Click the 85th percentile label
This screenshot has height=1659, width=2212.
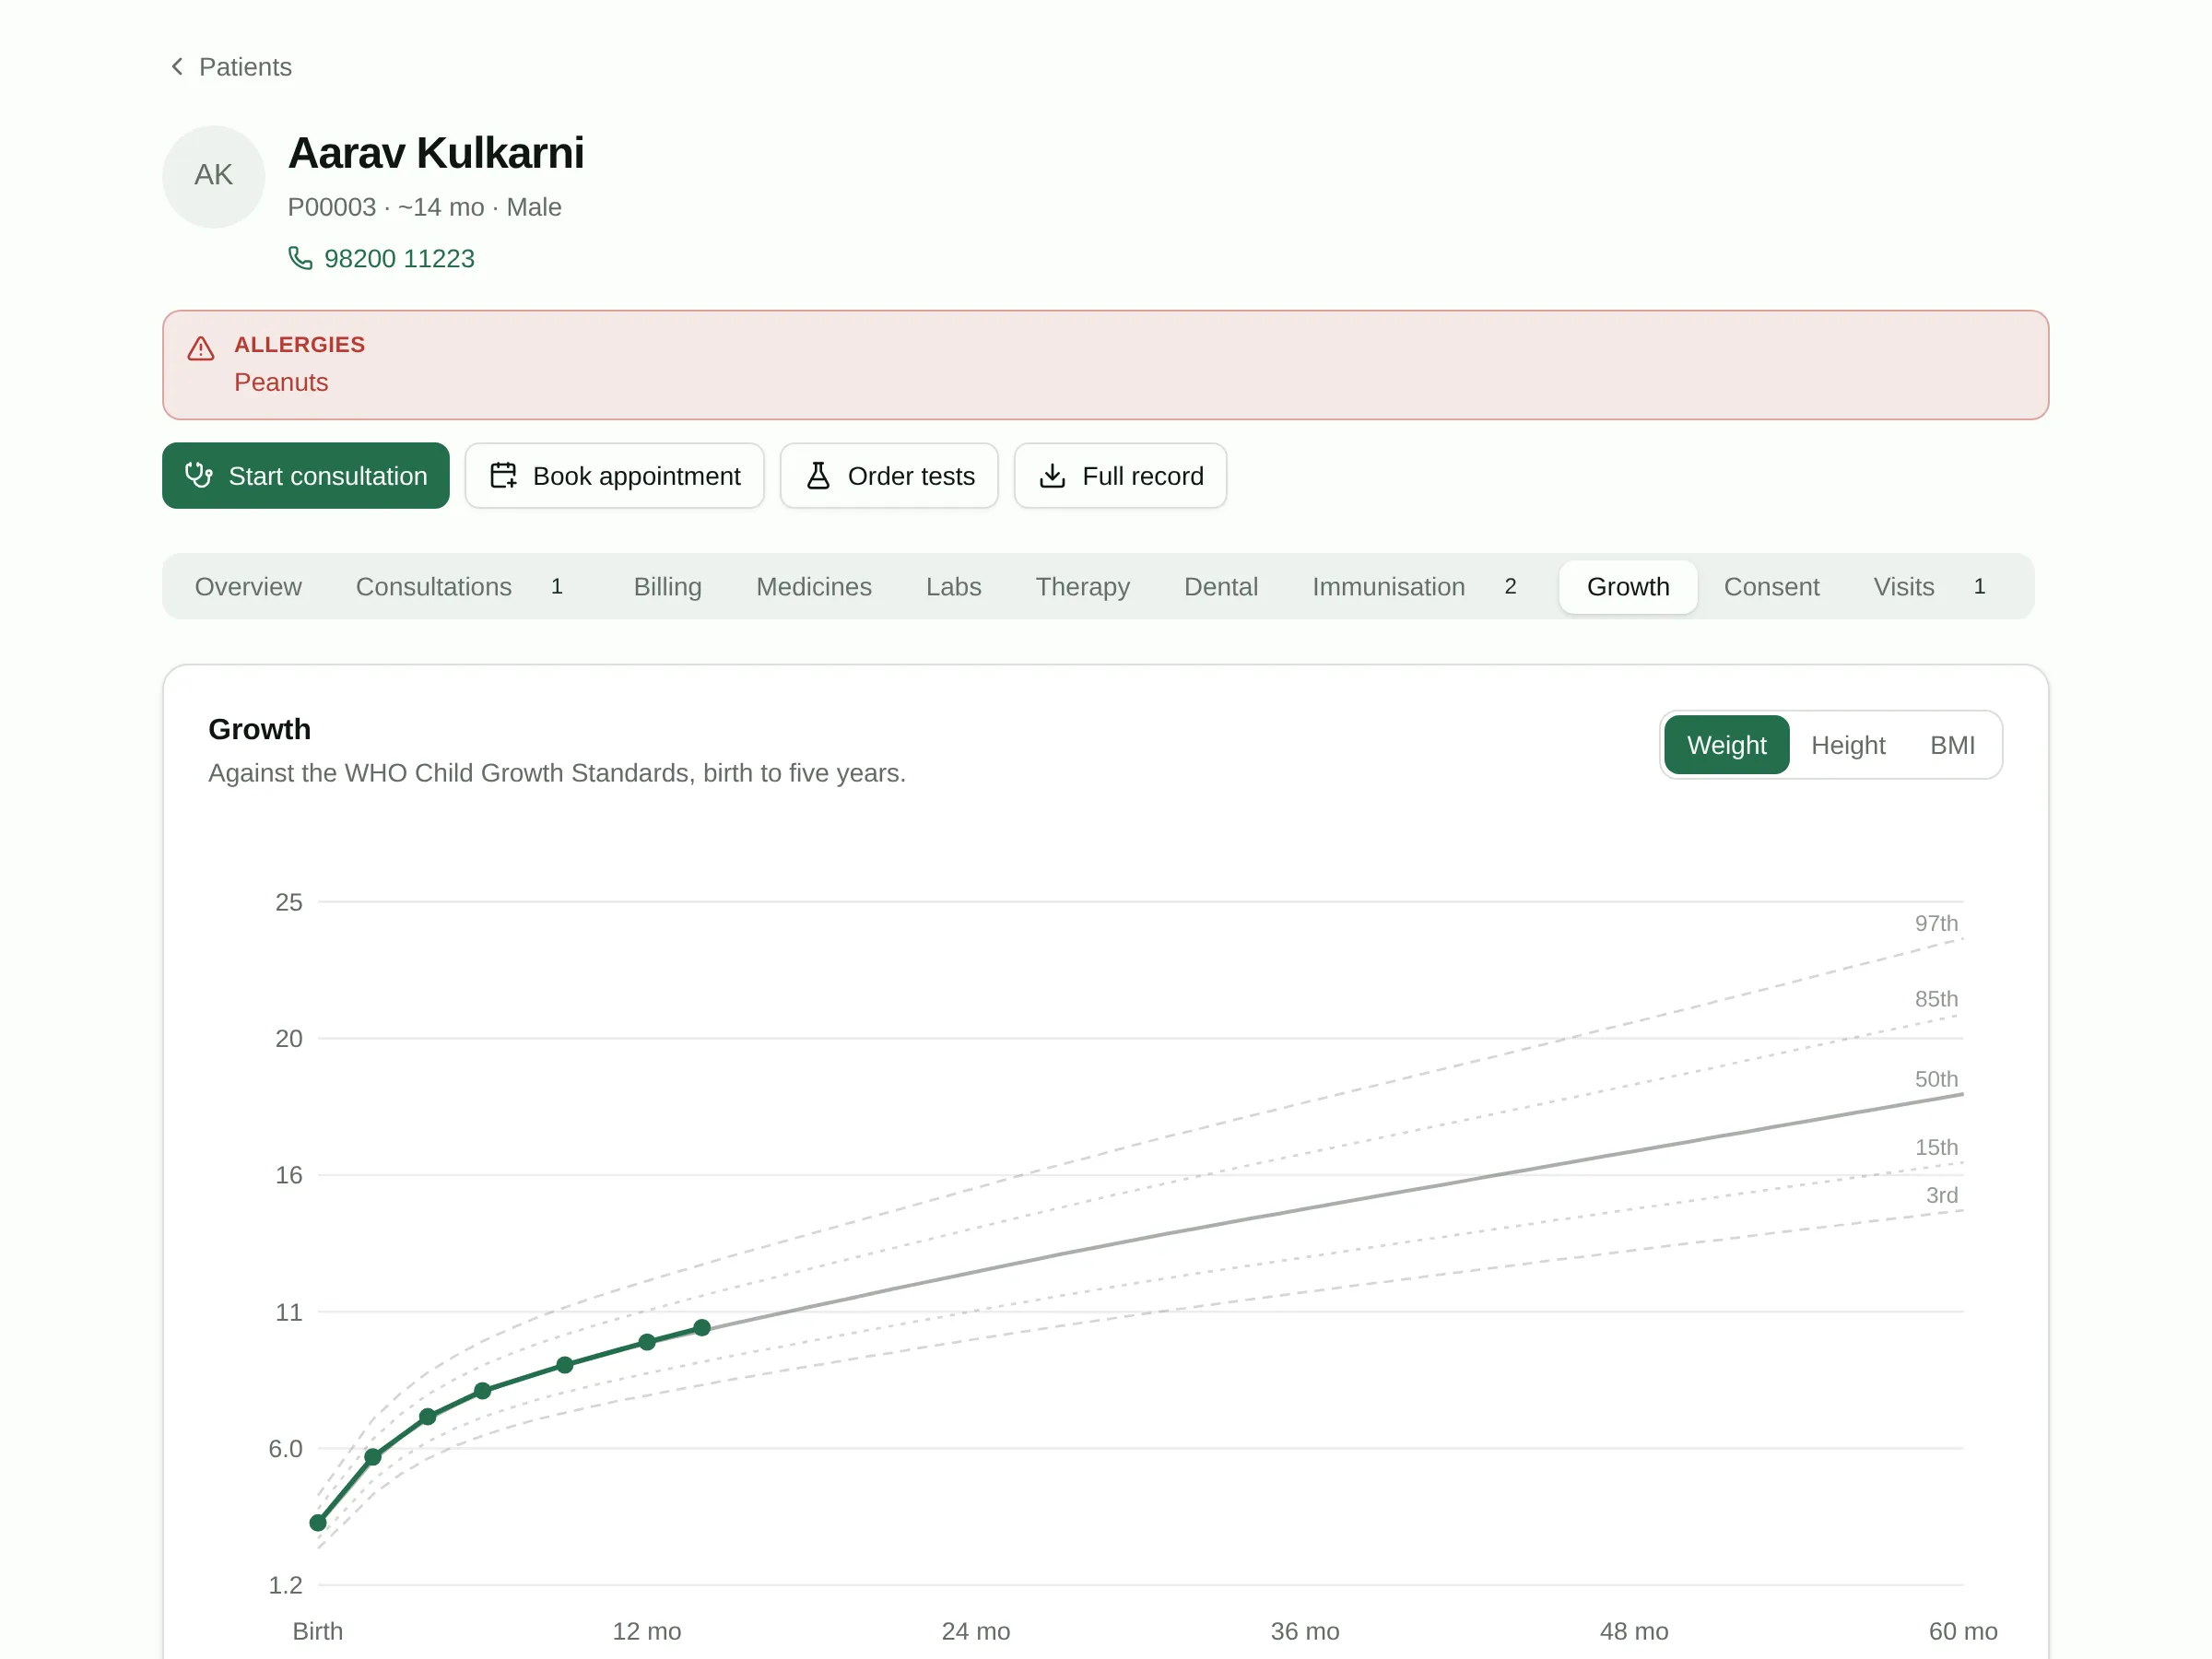click(1936, 999)
